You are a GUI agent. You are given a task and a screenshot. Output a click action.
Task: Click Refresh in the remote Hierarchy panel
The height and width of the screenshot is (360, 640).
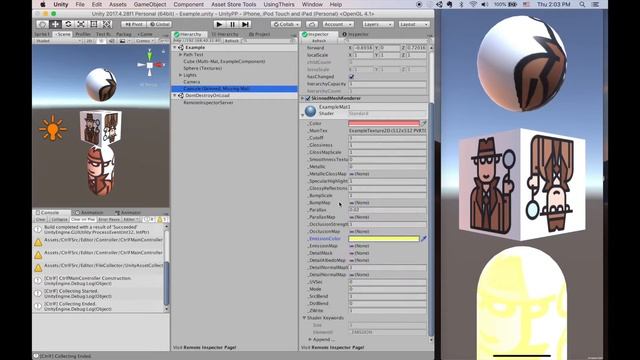coord(231,41)
